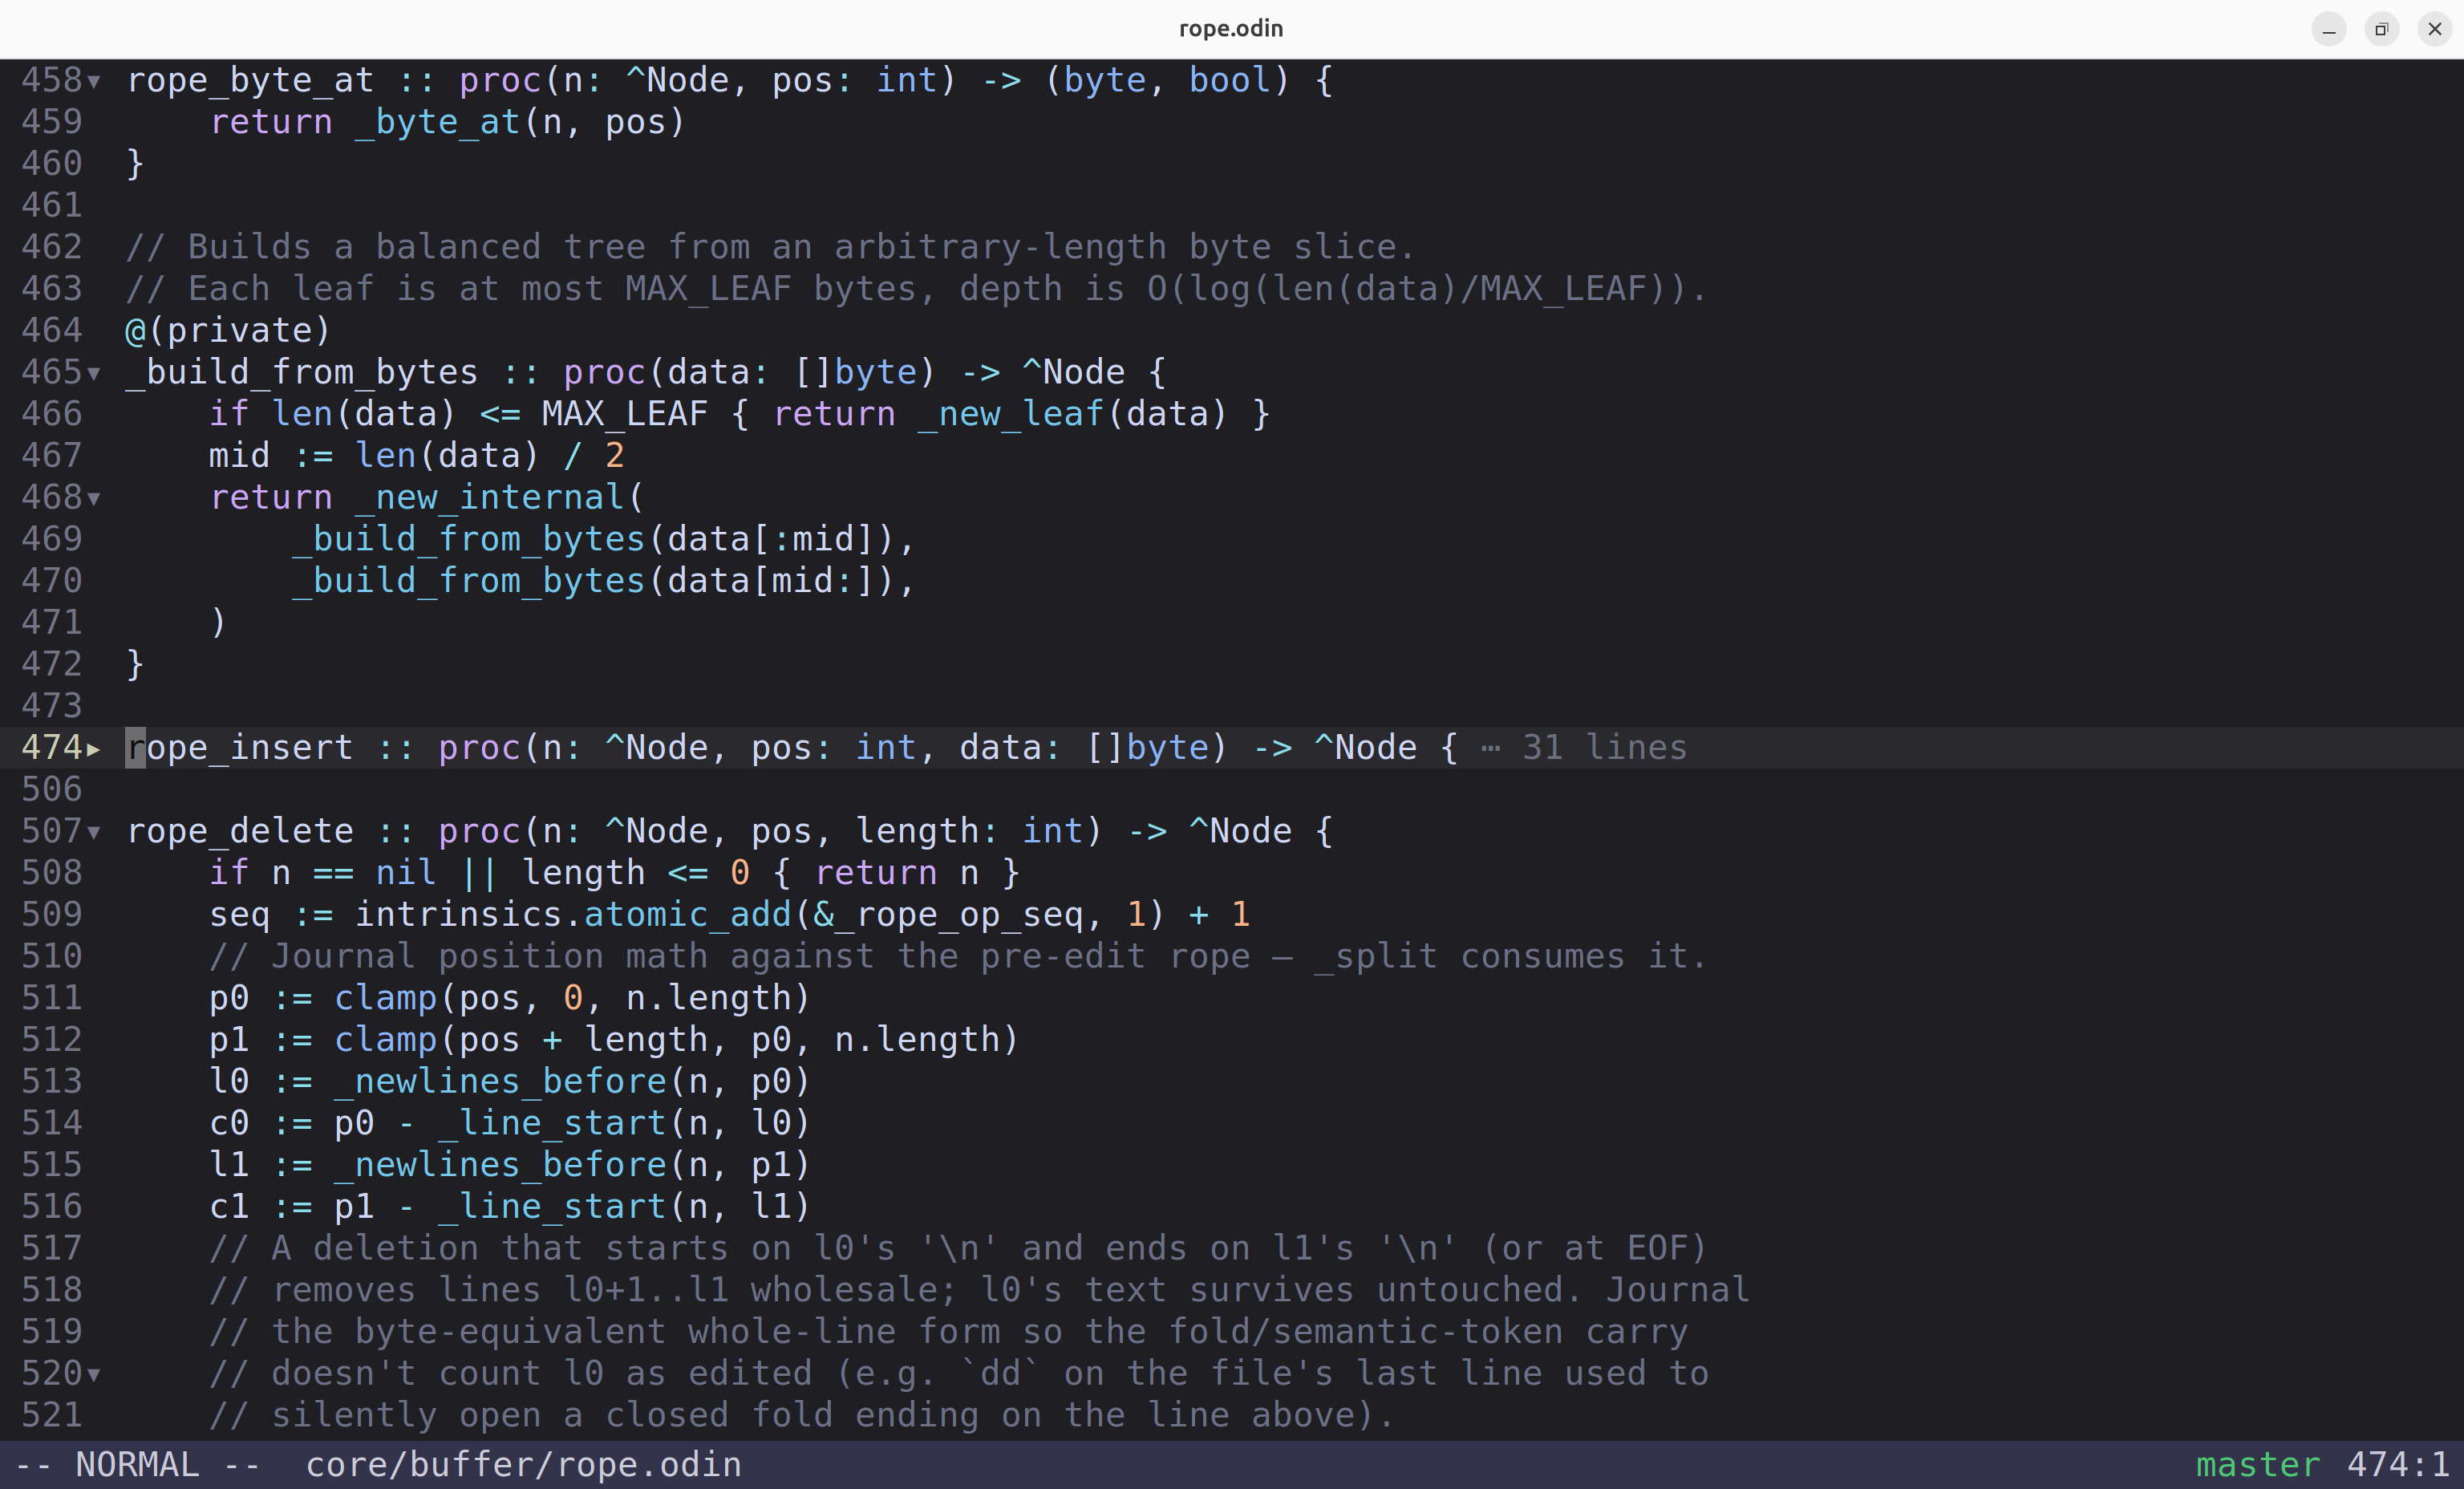Toggle the fold arrow at line 520

click(x=94, y=1374)
